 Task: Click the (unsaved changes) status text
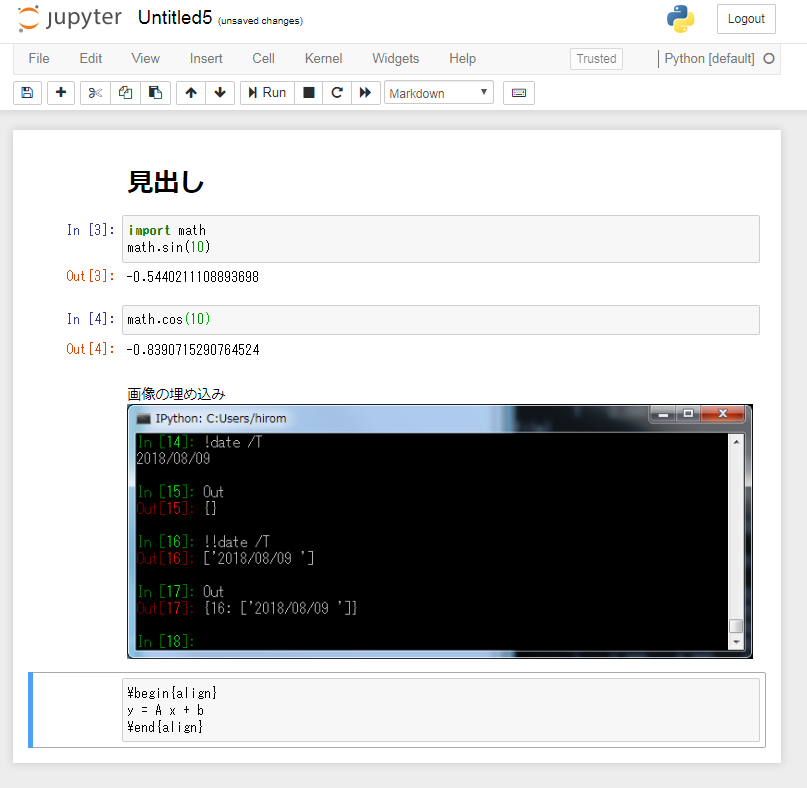[260, 21]
